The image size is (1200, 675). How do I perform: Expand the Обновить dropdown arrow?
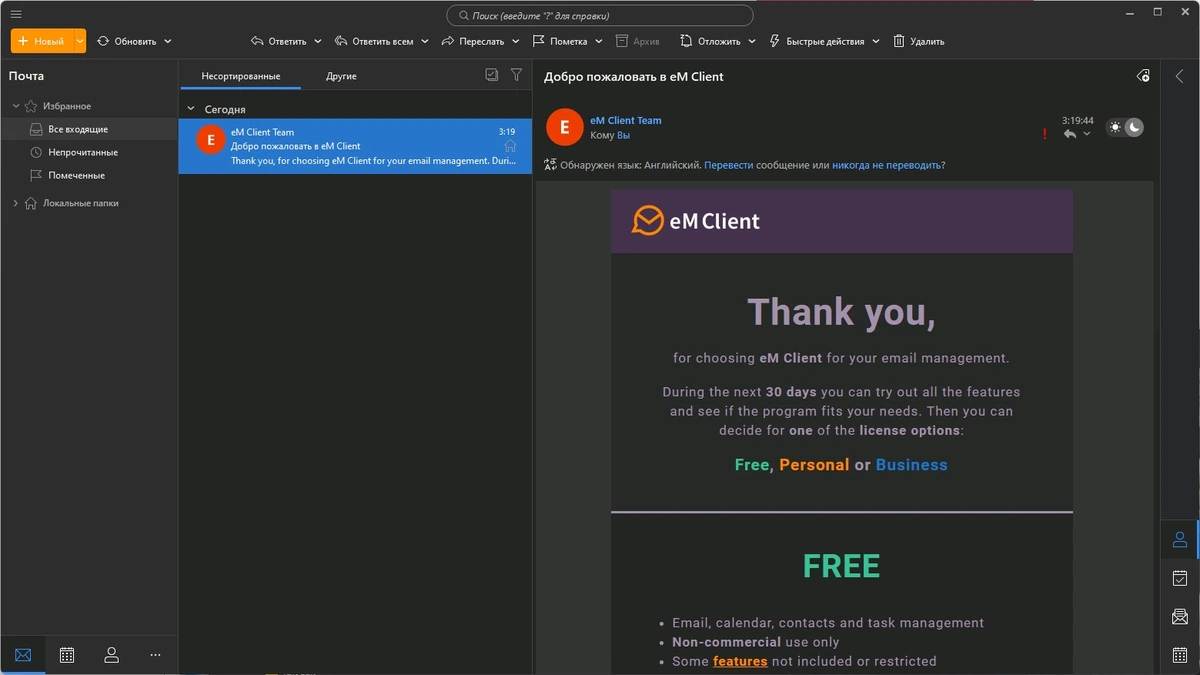click(x=168, y=41)
